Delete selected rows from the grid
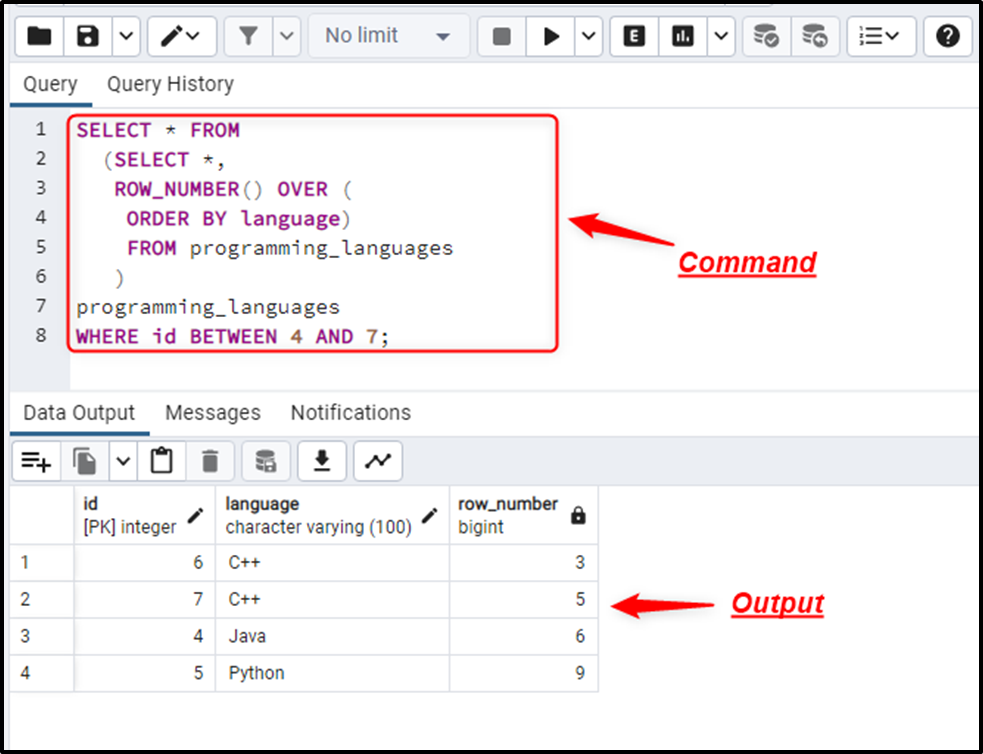The height and width of the screenshot is (754, 983). pyautogui.click(x=210, y=460)
